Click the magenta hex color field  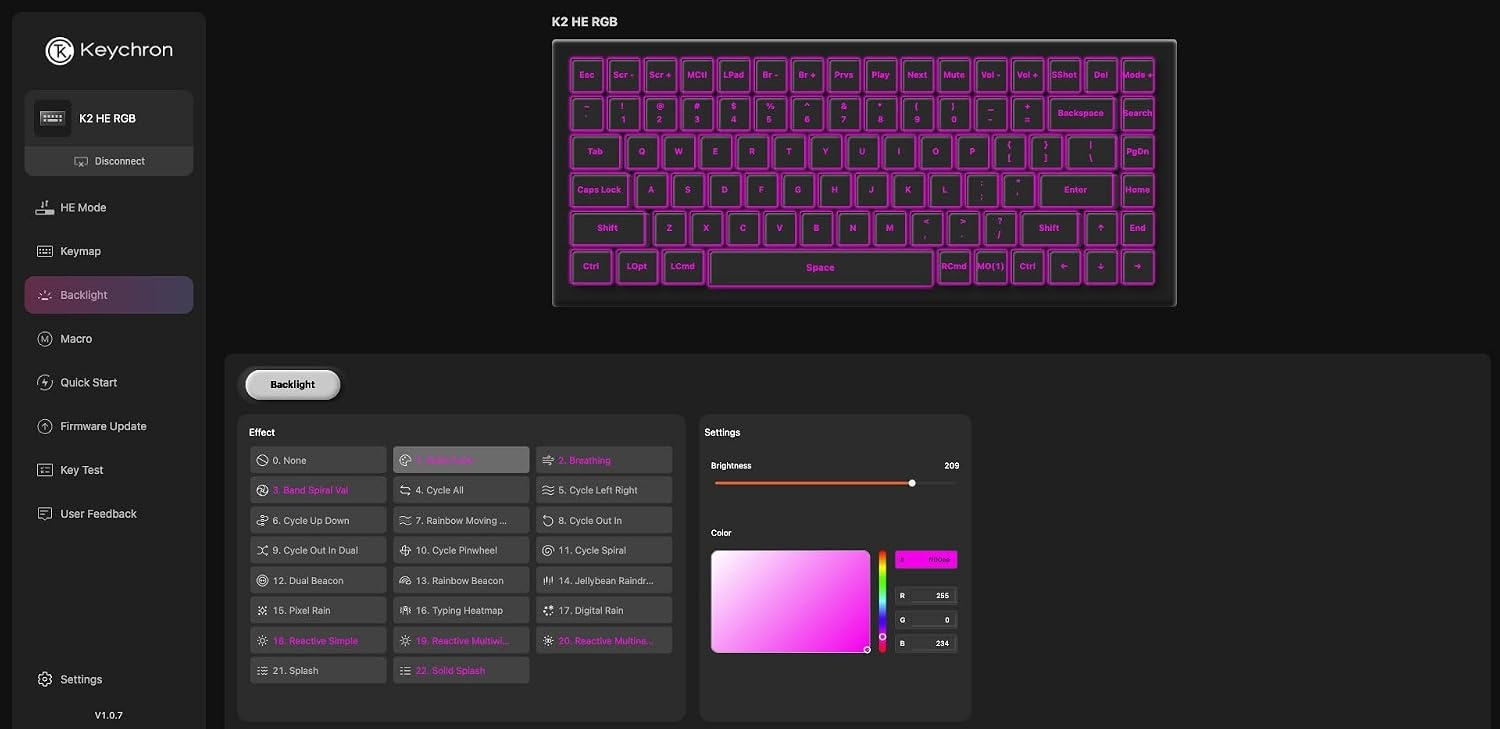click(926, 559)
